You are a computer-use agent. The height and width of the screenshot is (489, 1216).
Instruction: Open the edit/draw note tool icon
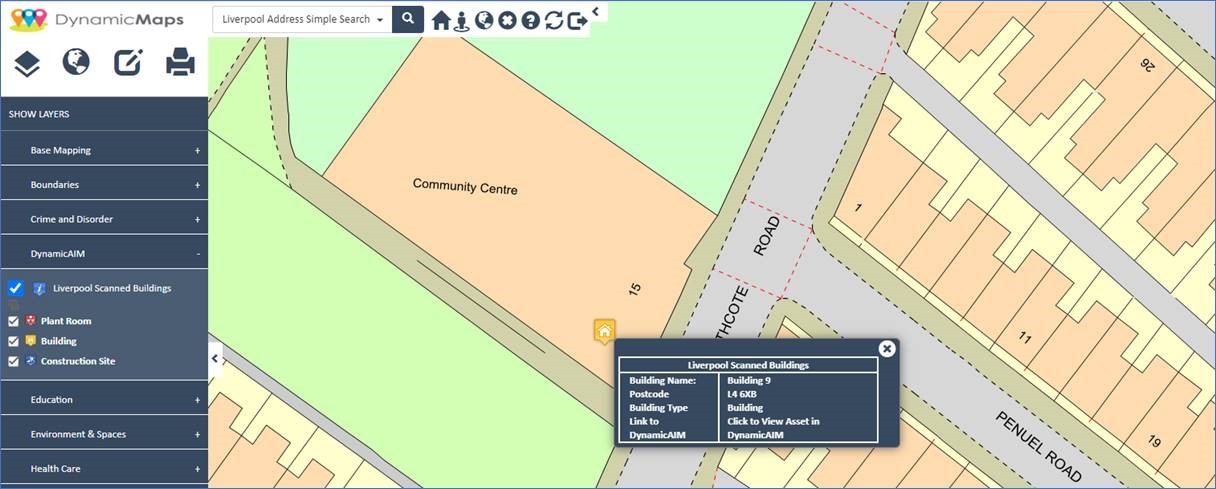pos(128,63)
